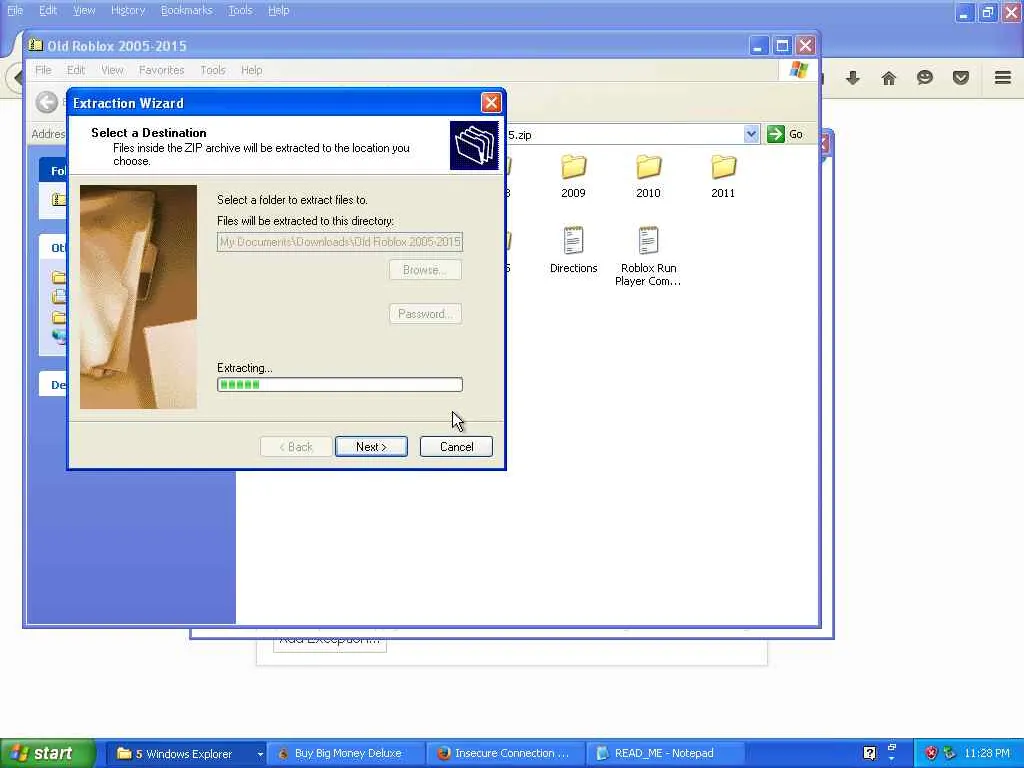The image size is (1024, 768).
Task: Click the network connection tray icon
Action: pyautogui.click(x=949, y=753)
